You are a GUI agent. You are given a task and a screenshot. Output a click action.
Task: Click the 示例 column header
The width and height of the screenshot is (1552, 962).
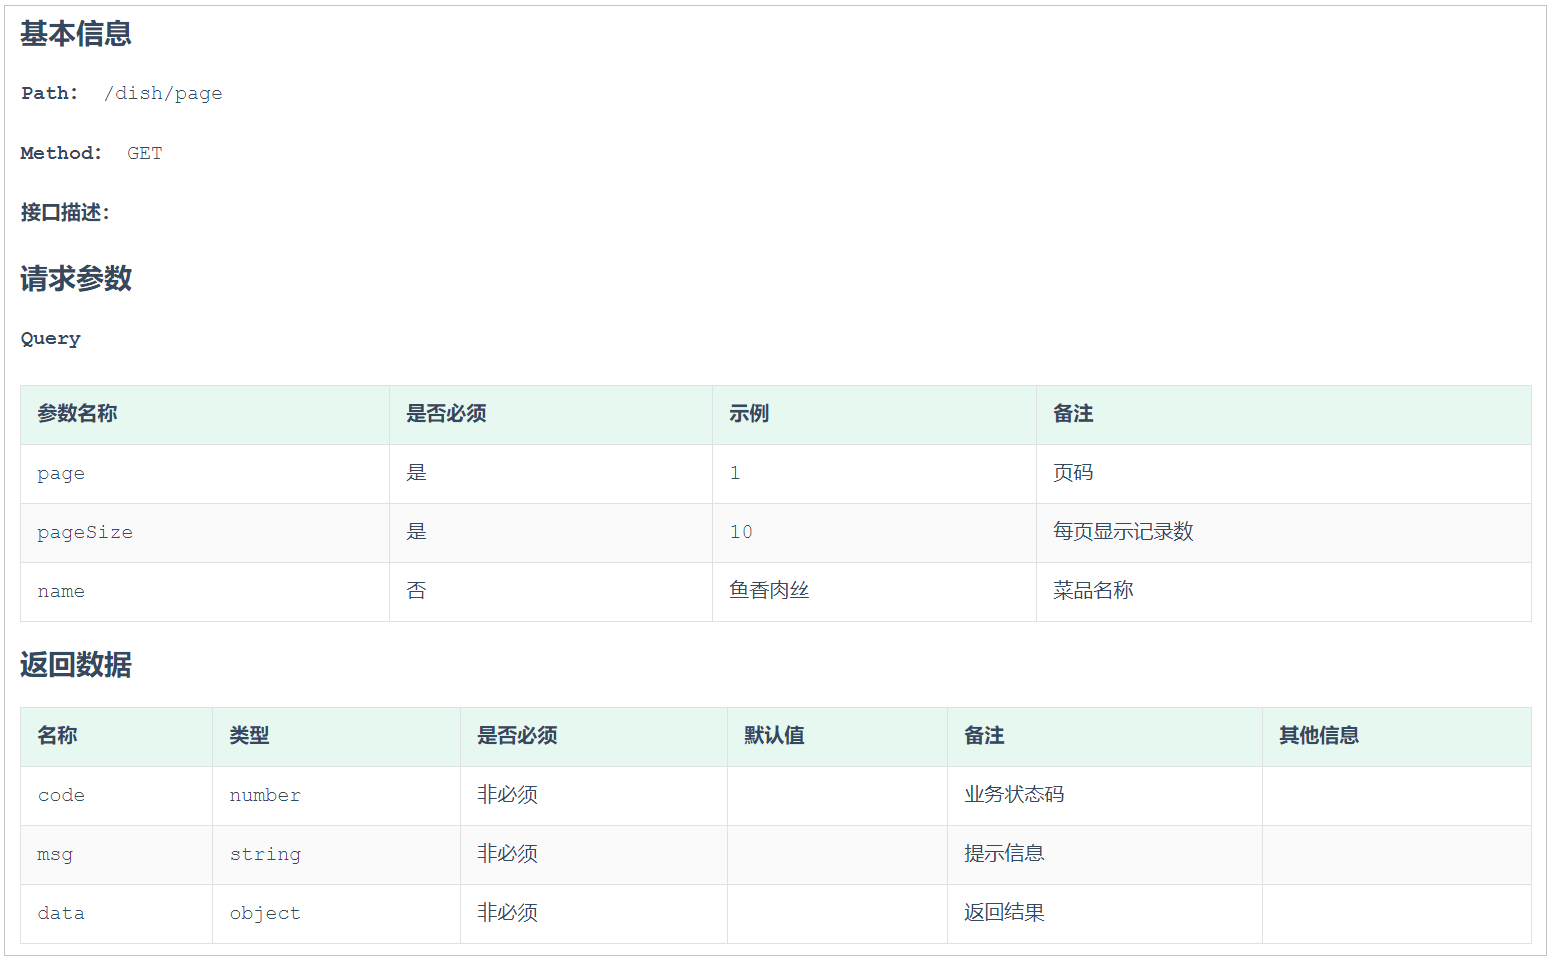tap(749, 414)
